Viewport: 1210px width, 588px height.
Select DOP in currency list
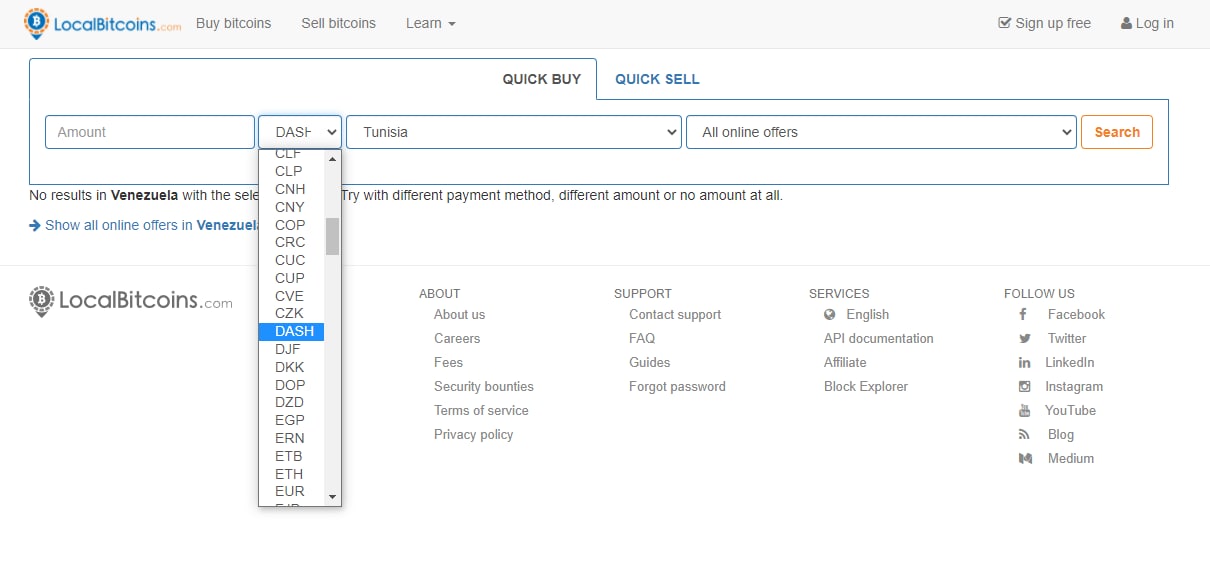coord(291,385)
